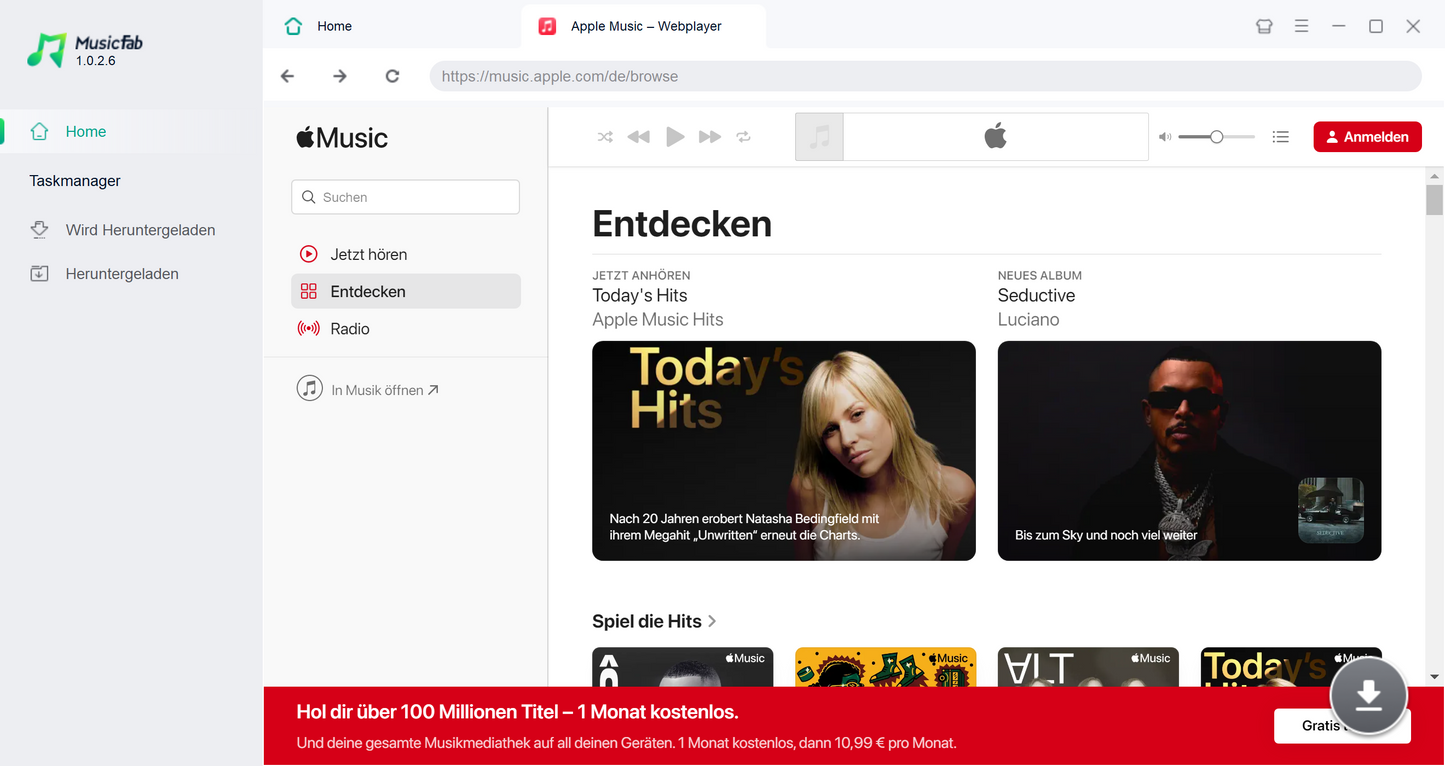Skip to the next track
Screen dimensions: 1445x766
(x=710, y=137)
